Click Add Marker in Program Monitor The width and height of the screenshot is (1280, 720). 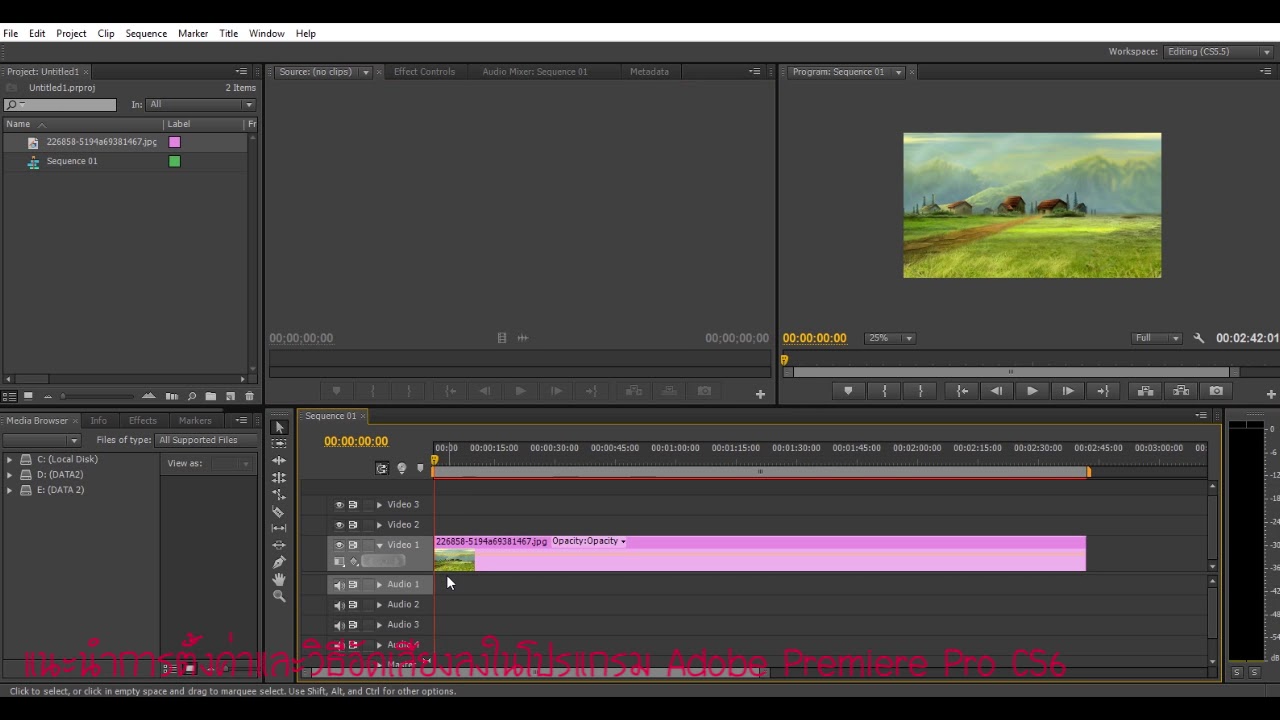click(848, 391)
